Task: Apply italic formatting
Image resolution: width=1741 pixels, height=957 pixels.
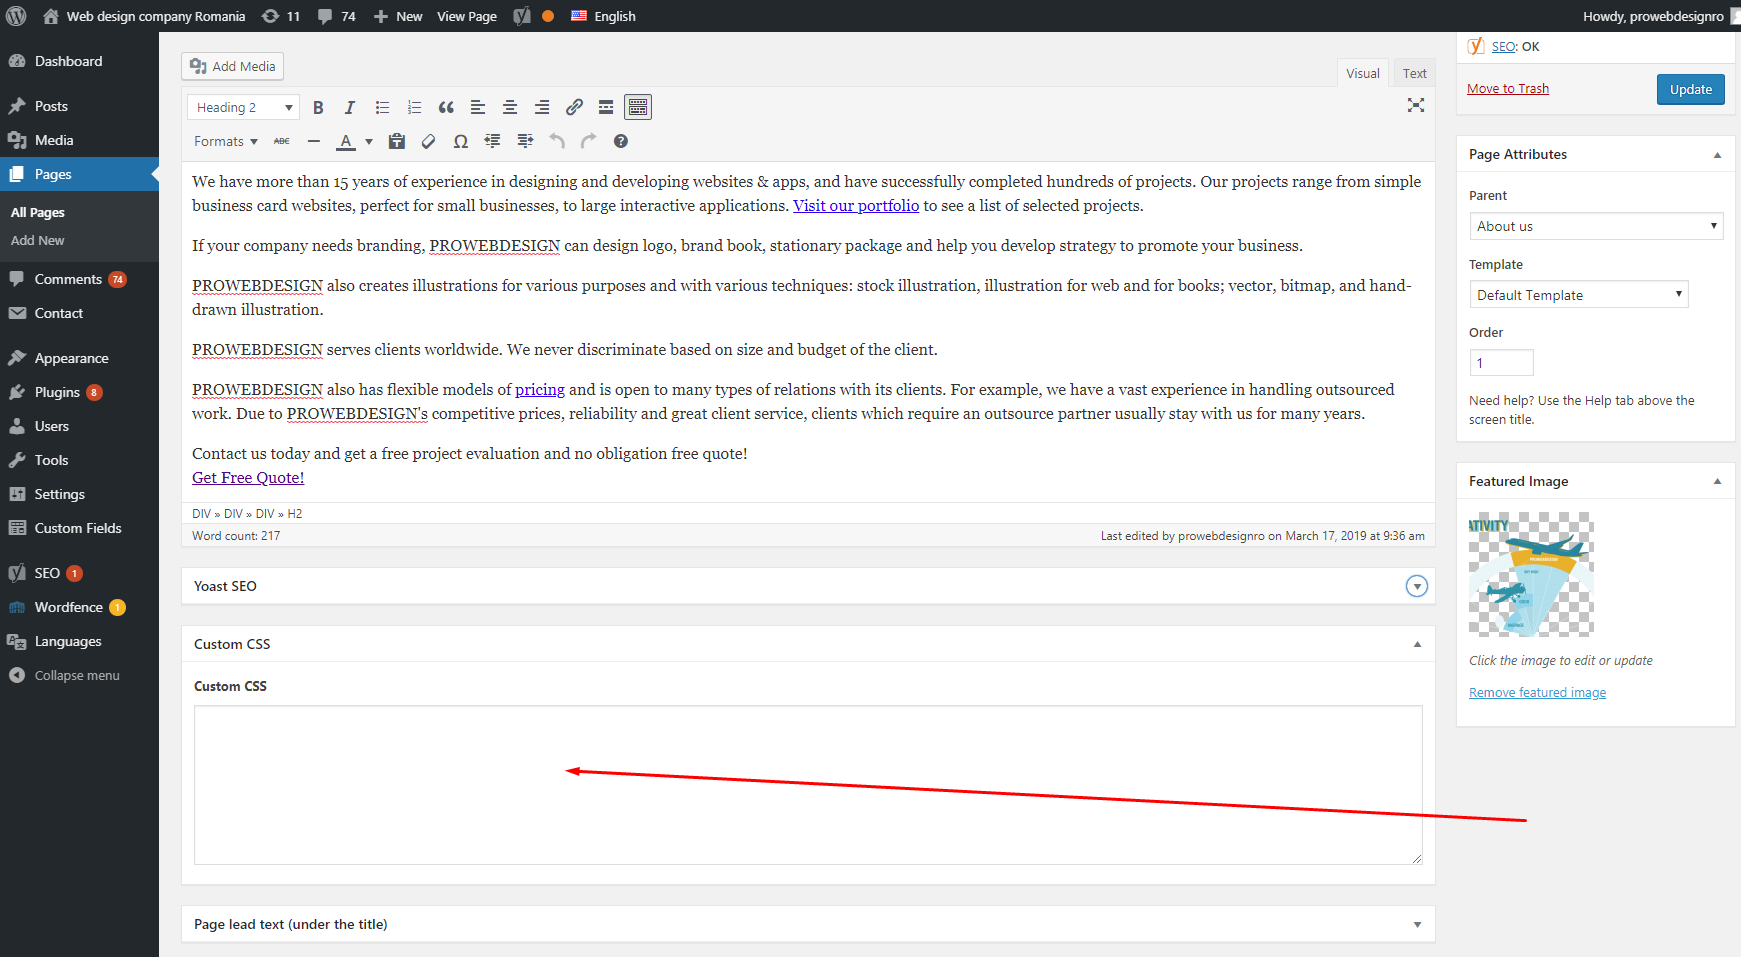Action: pos(350,107)
